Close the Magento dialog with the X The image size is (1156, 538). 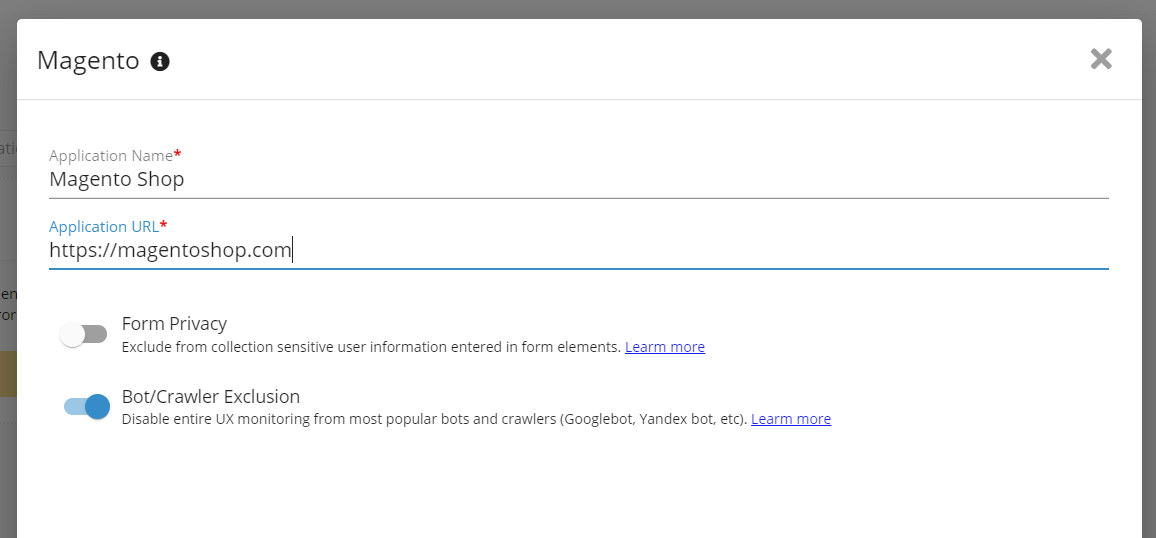[1101, 59]
